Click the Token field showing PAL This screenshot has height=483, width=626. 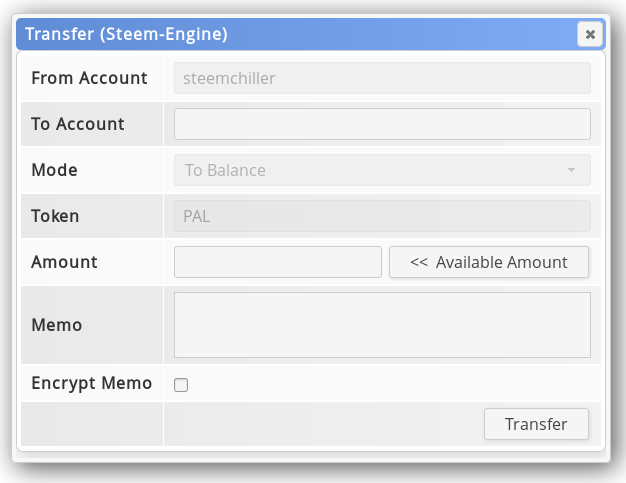[382, 216]
